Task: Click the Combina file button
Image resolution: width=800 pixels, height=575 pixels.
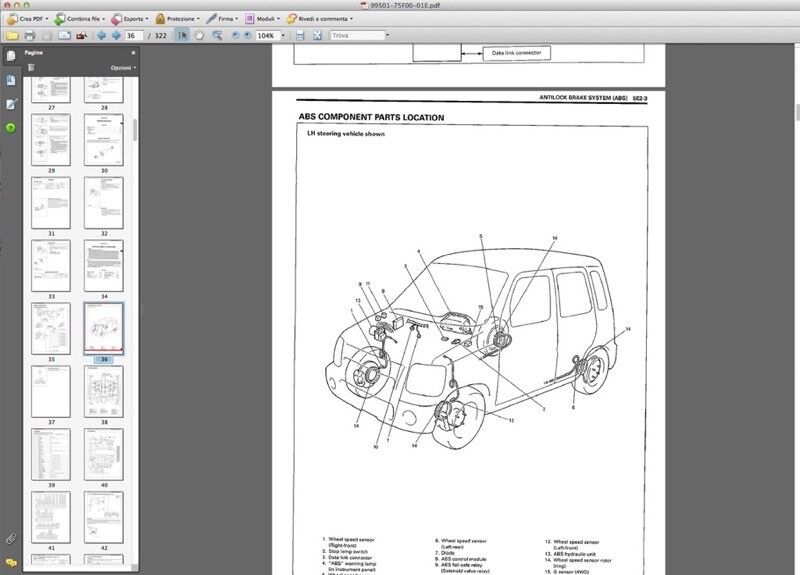Action: [82, 18]
